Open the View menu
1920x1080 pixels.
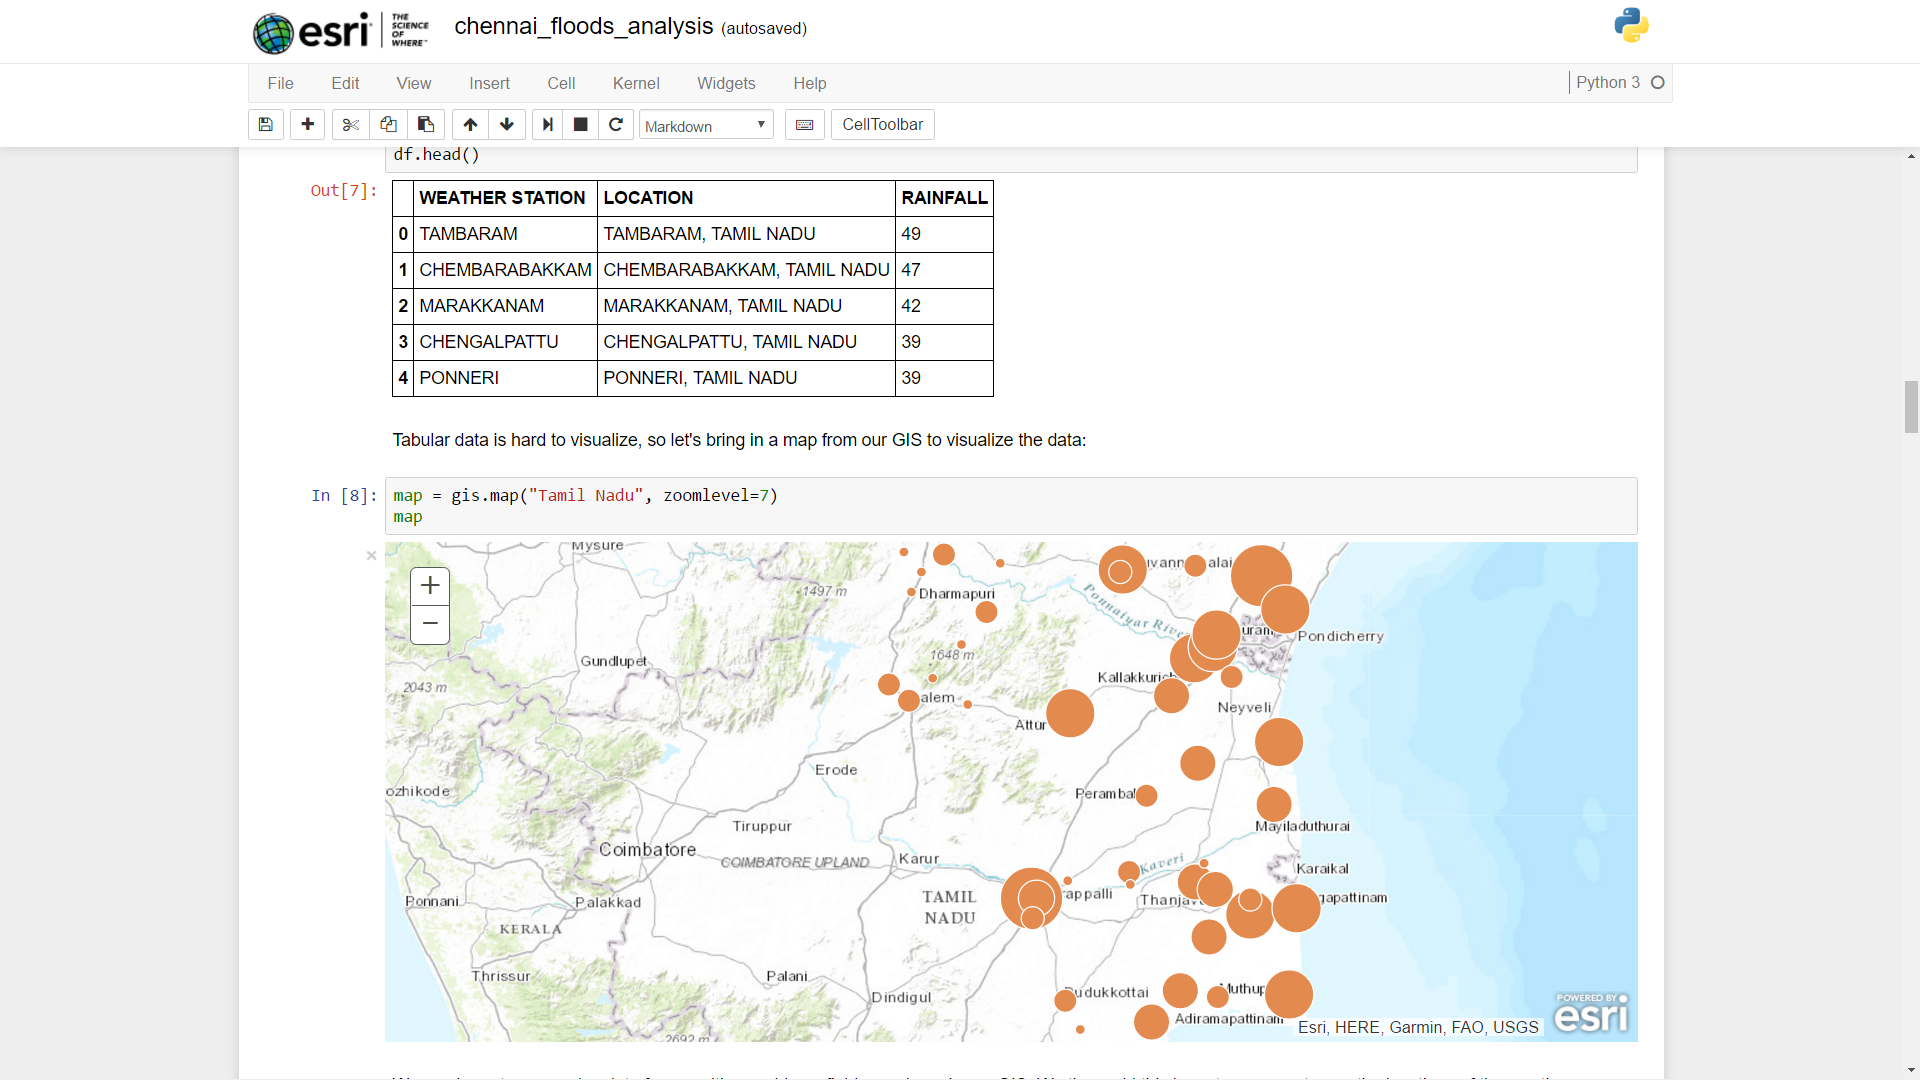(414, 83)
